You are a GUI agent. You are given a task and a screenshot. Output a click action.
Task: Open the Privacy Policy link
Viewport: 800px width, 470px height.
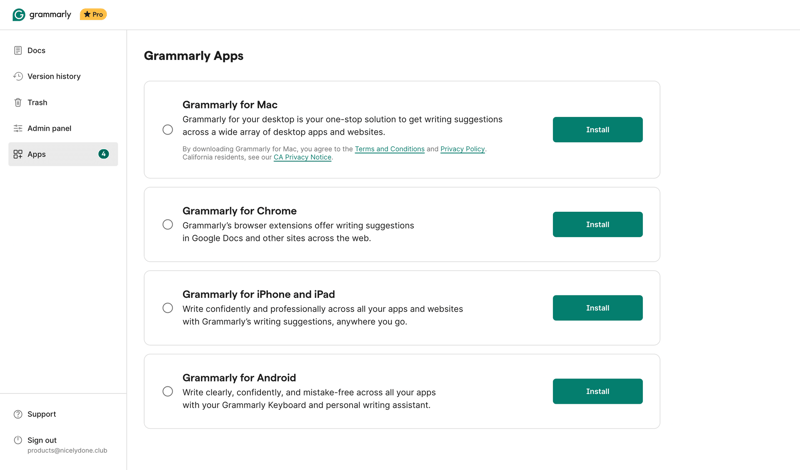pos(463,149)
